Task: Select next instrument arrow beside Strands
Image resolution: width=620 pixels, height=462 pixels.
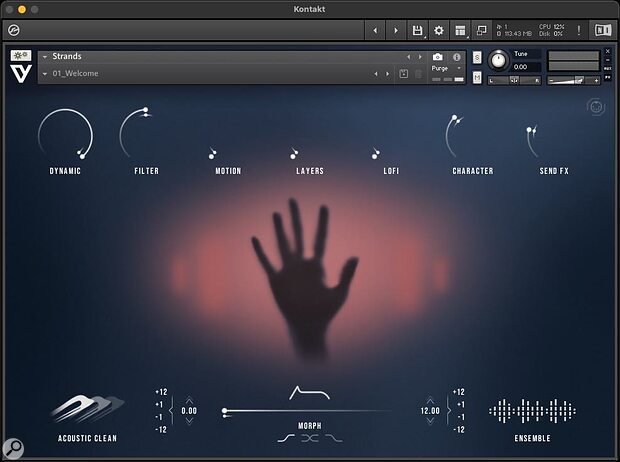Action: pyautogui.click(x=420, y=57)
